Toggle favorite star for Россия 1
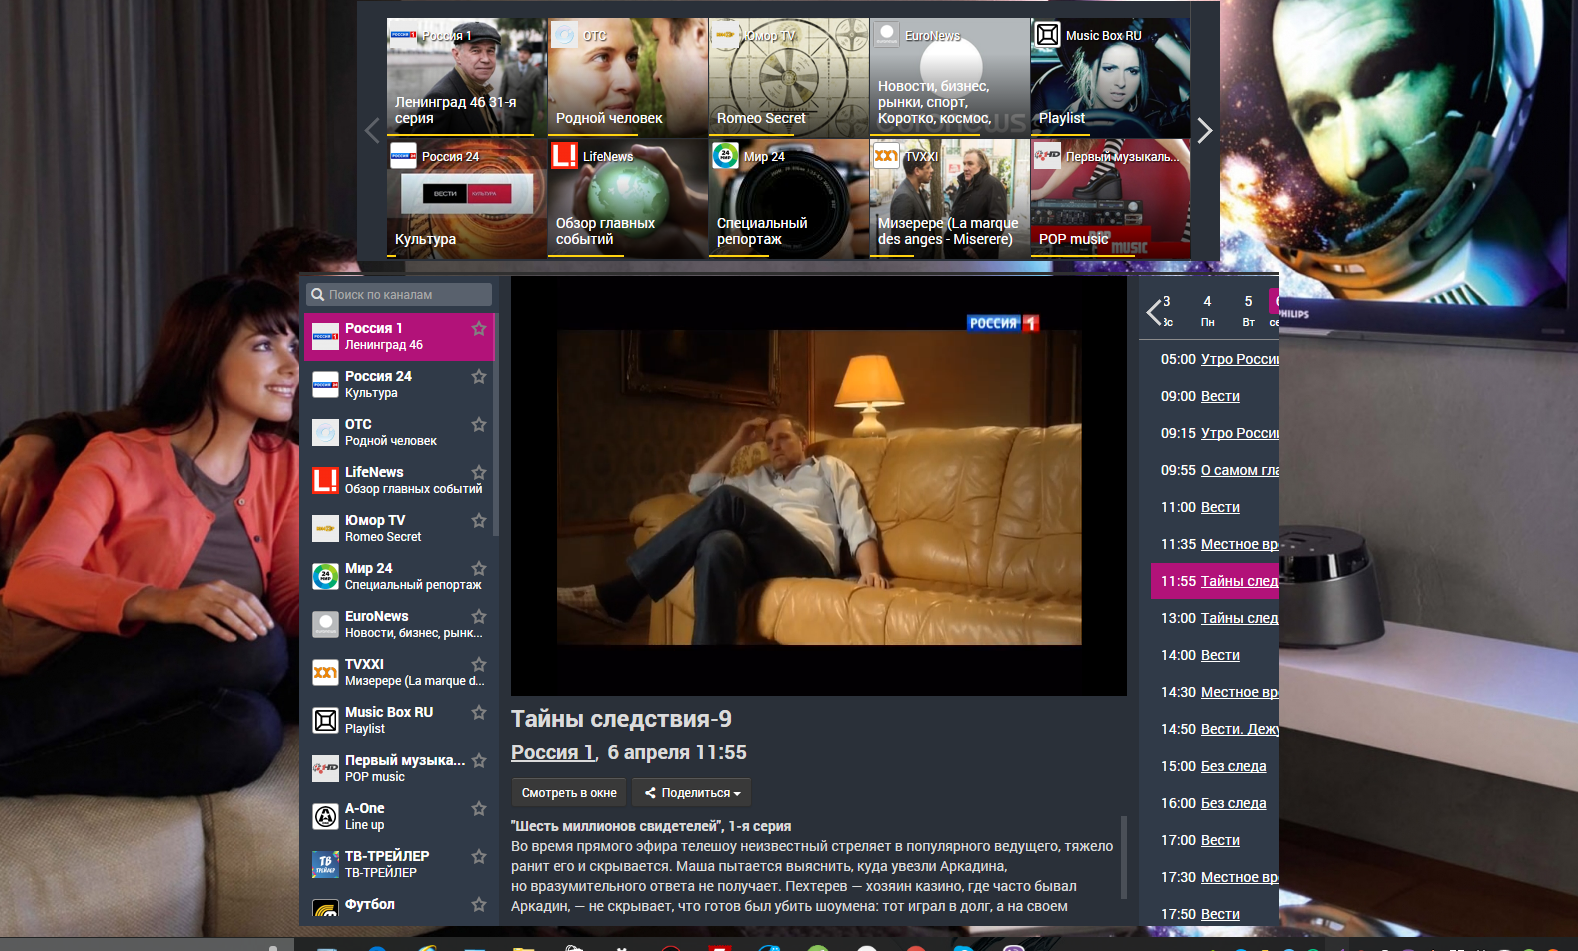 pyautogui.click(x=479, y=329)
